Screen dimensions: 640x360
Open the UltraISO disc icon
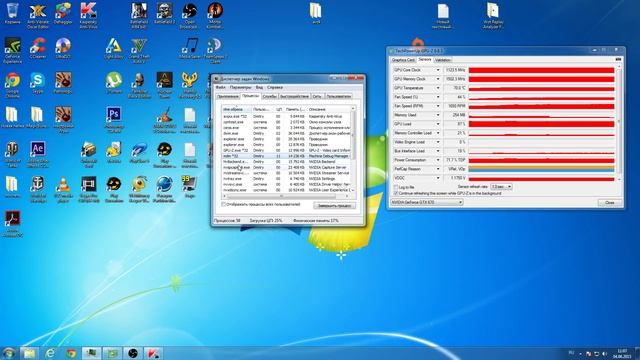63,48
